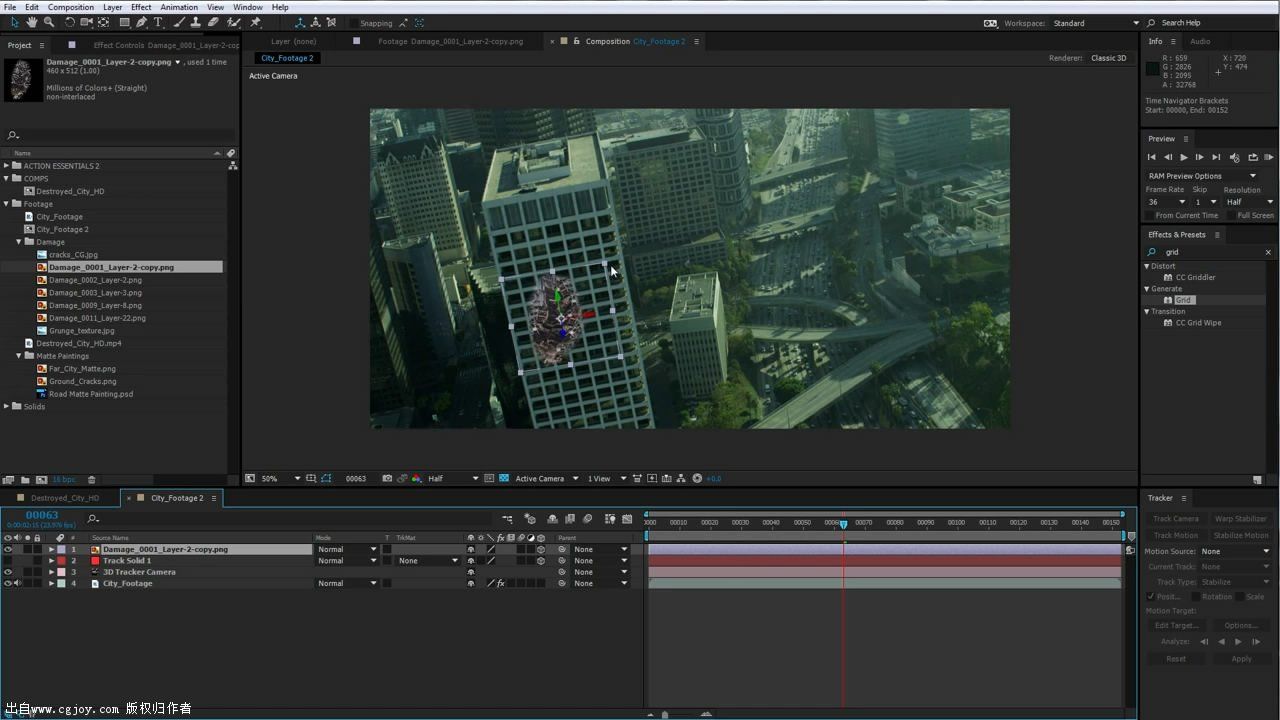
Task: Hide the Damage_0001_Layer-2-copy.png layer eye
Action: click(8, 549)
